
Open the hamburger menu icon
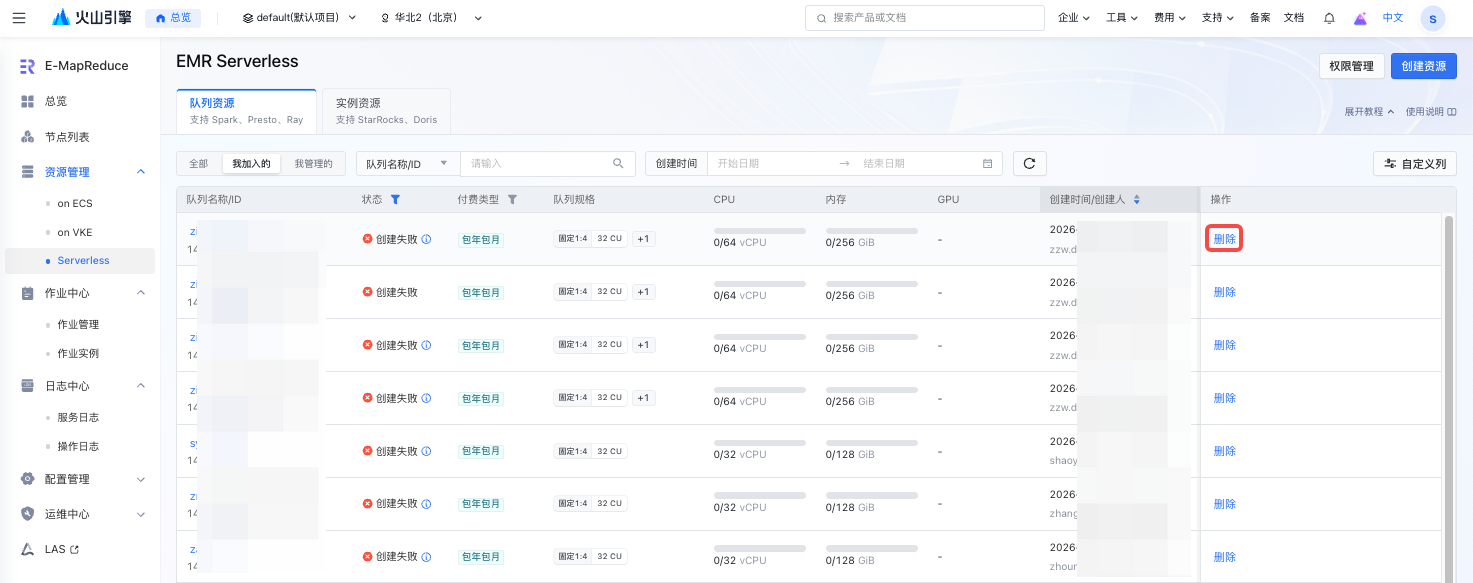(x=19, y=18)
